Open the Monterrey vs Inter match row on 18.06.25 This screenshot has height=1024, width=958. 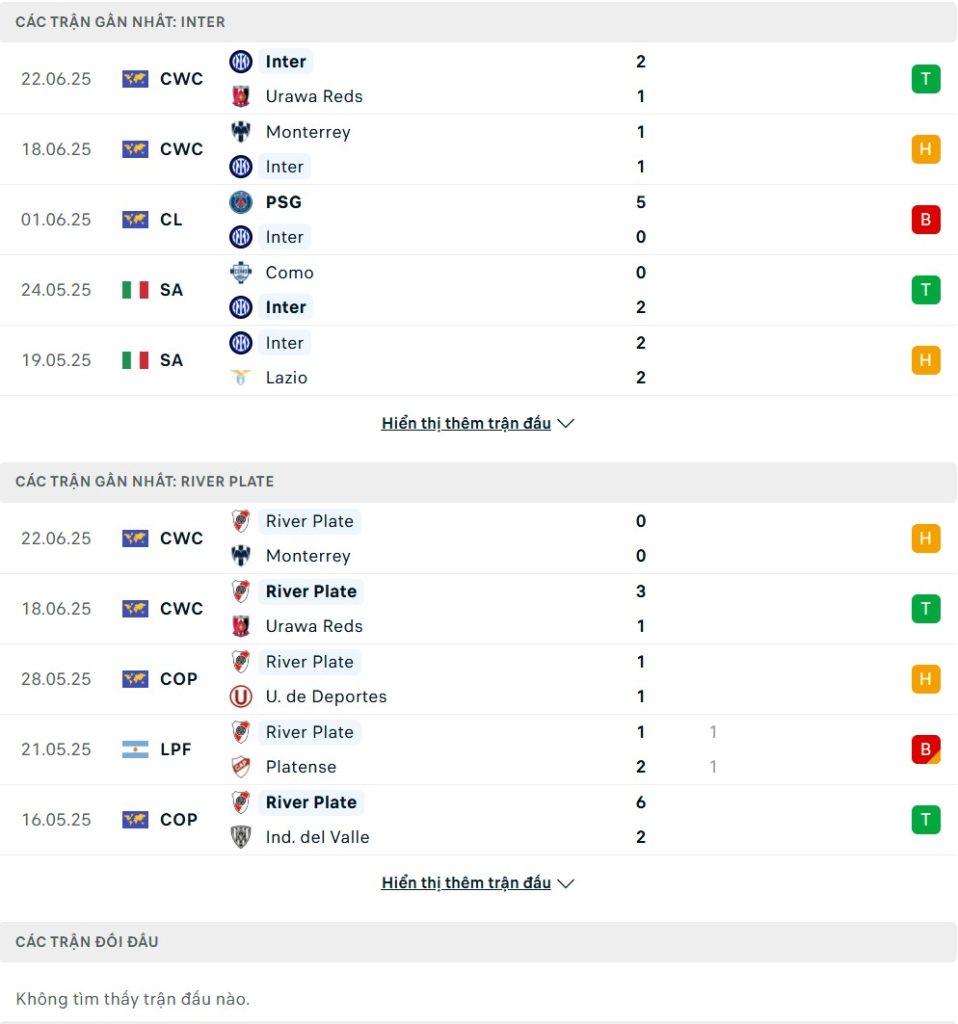tap(479, 150)
